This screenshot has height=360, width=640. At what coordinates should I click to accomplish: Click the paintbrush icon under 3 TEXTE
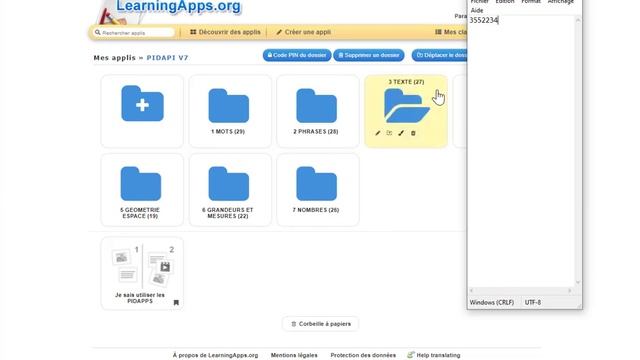tap(401, 133)
